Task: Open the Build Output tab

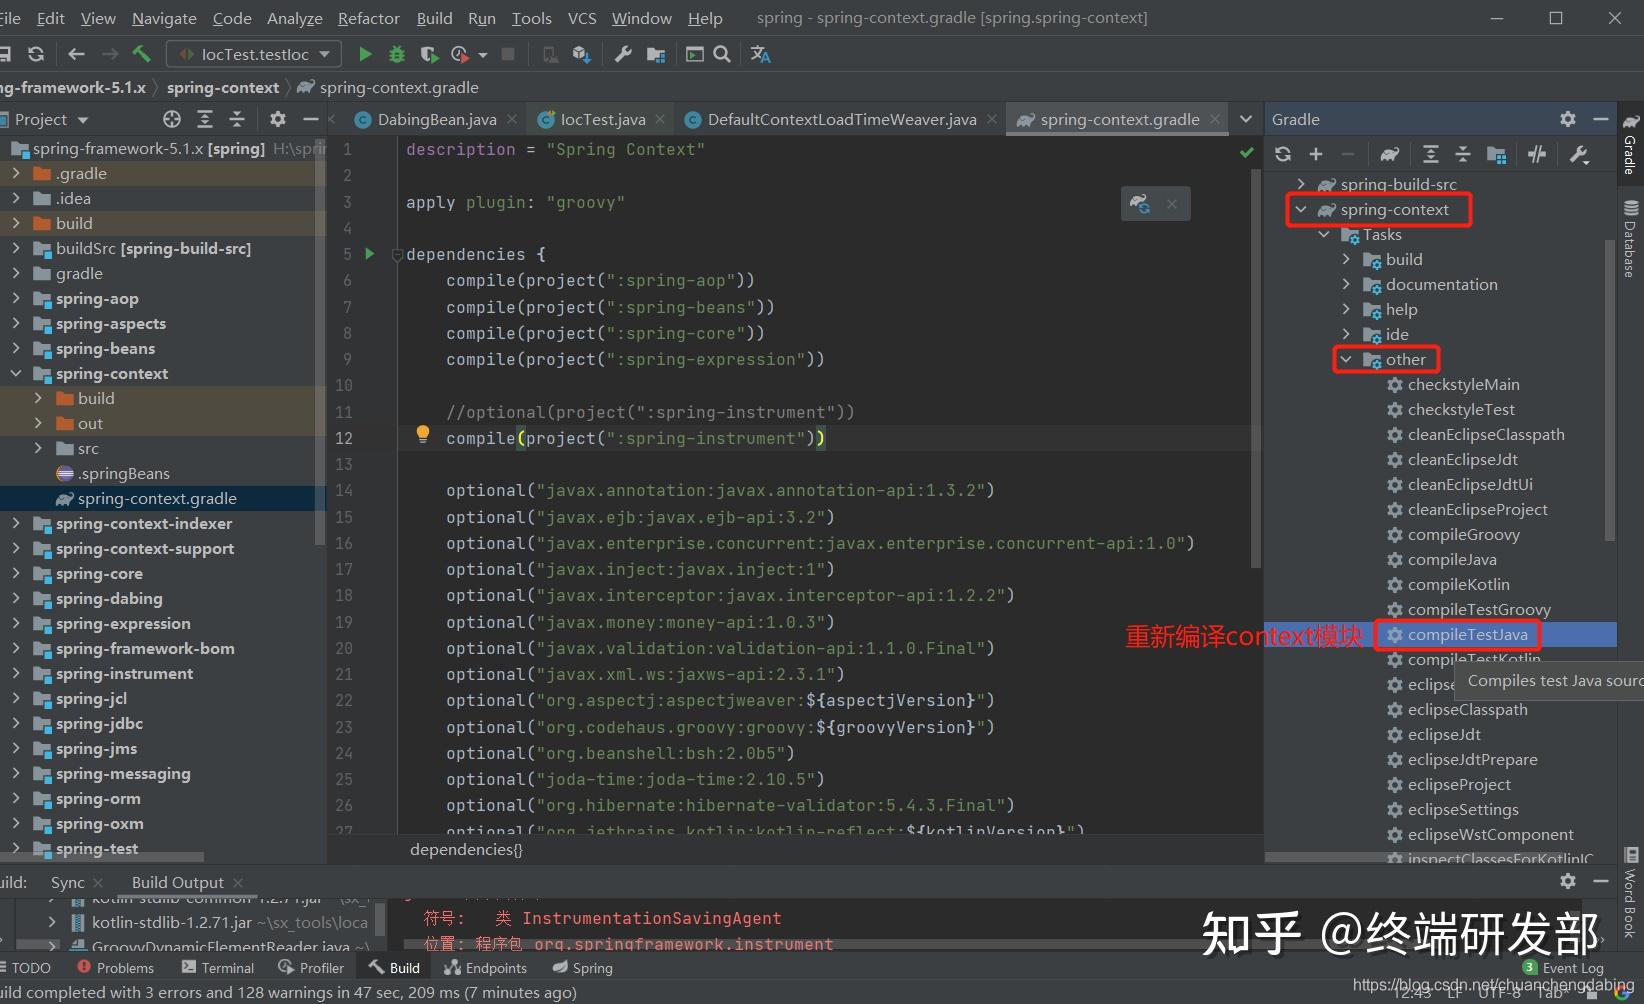Action: (178, 881)
